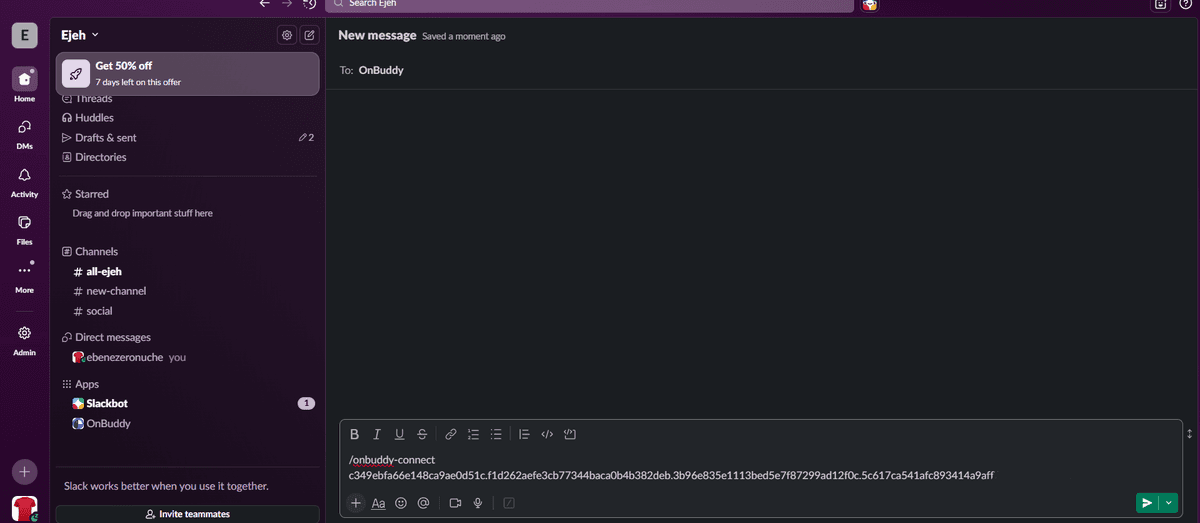
Task: Insert inline code formatting
Action: [x=547, y=434]
